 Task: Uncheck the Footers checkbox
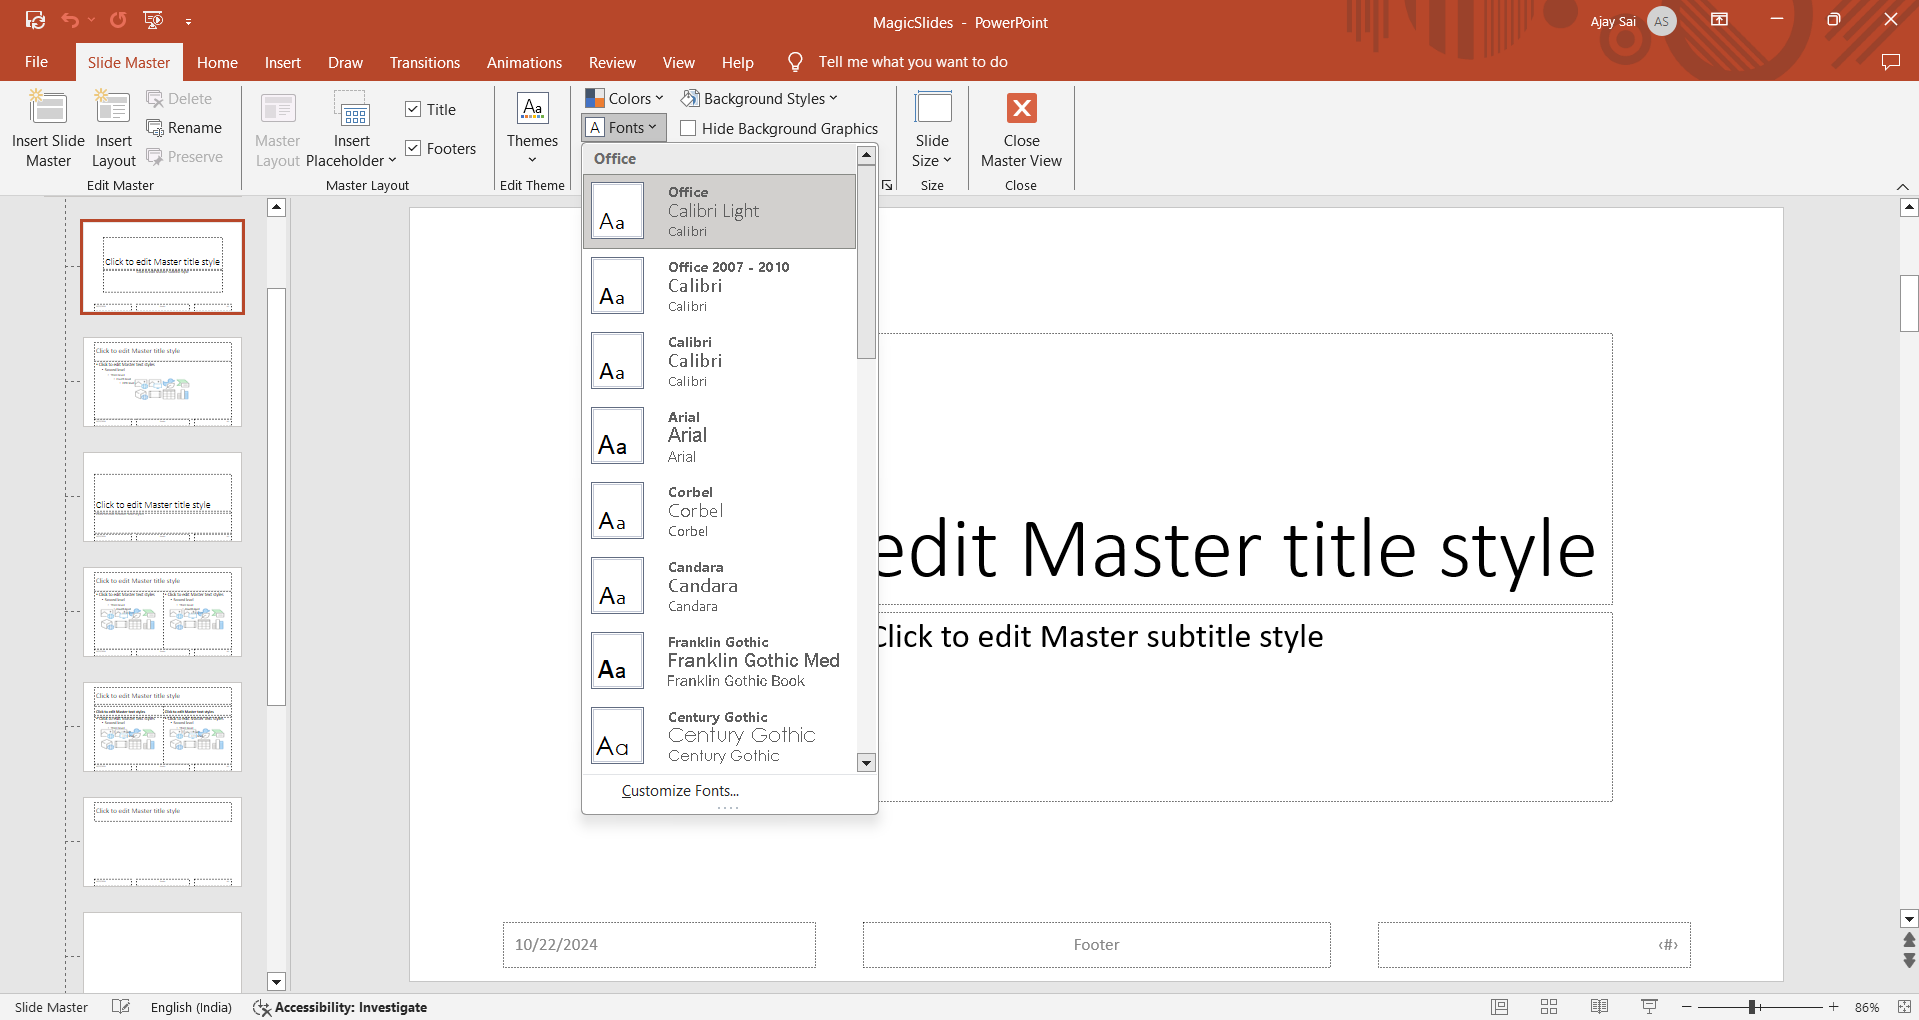click(x=413, y=149)
